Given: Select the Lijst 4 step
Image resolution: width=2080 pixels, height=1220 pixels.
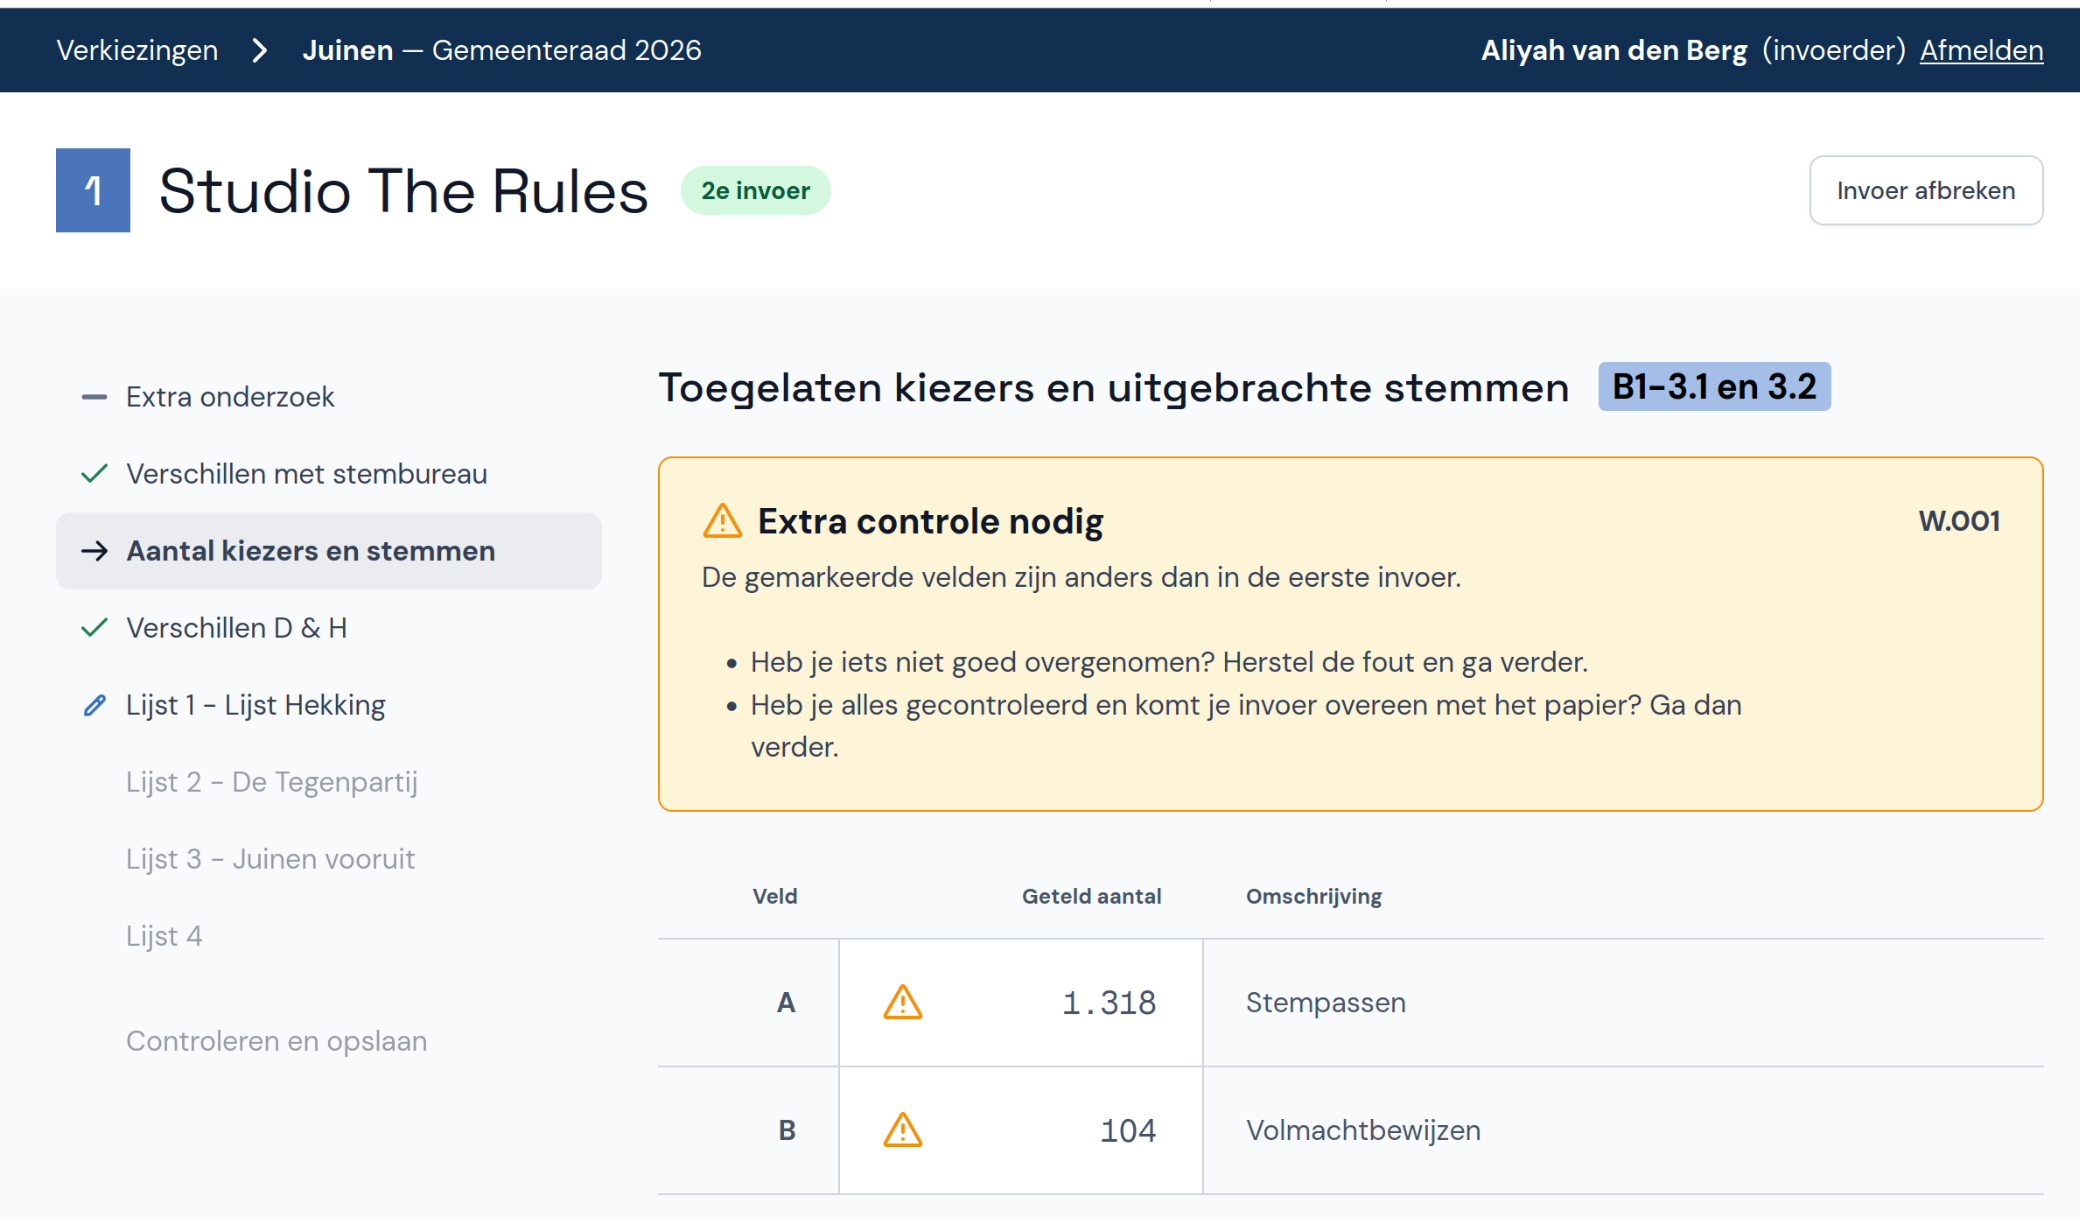Looking at the screenshot, I should coord(164,936).
